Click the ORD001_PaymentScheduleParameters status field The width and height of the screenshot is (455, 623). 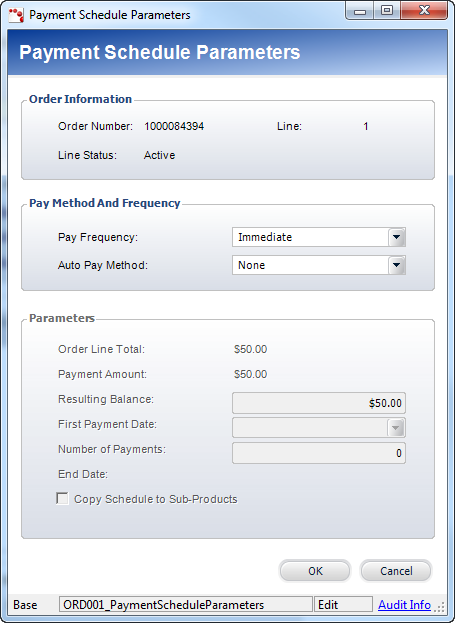tap(186, 605)
